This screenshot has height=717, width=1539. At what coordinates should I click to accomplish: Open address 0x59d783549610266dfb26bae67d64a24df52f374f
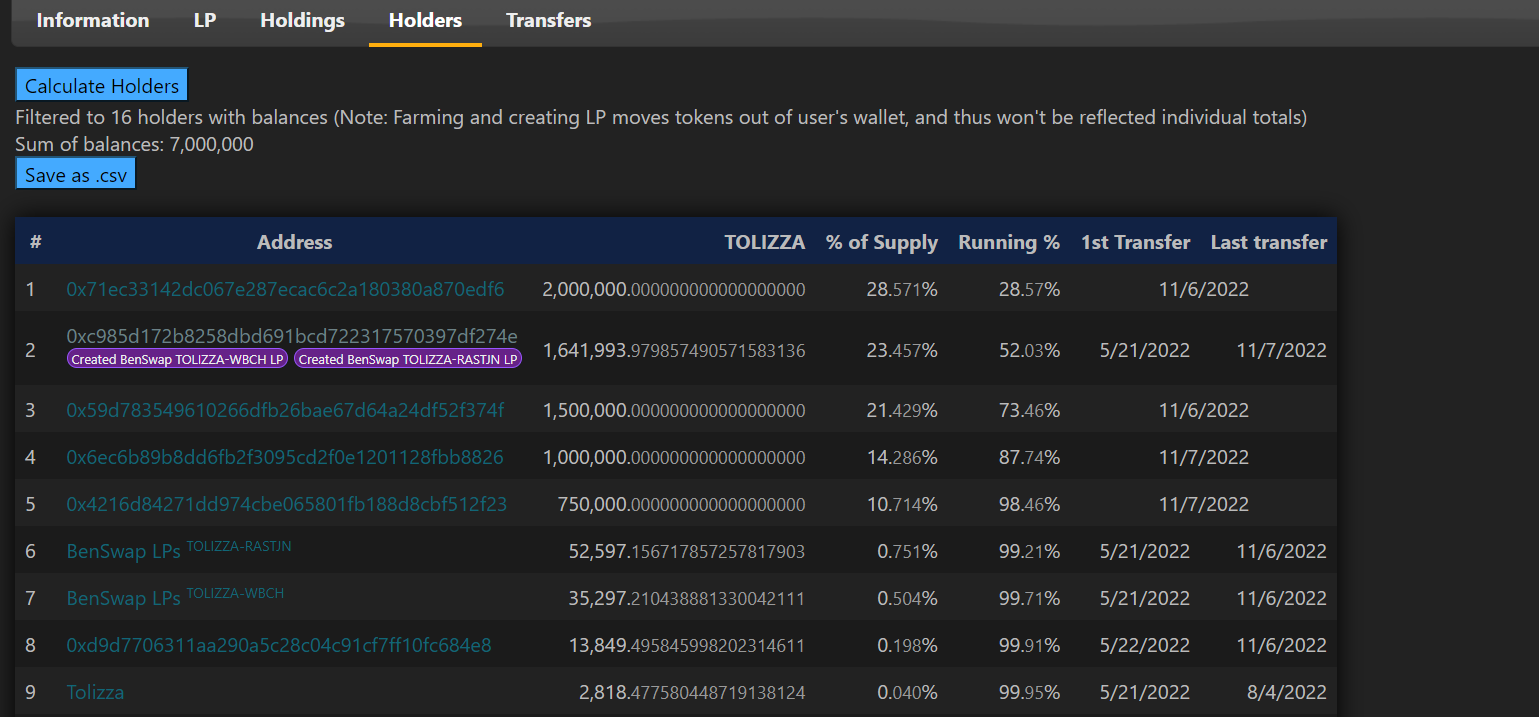pyautogui.click(x=285, y=410)
